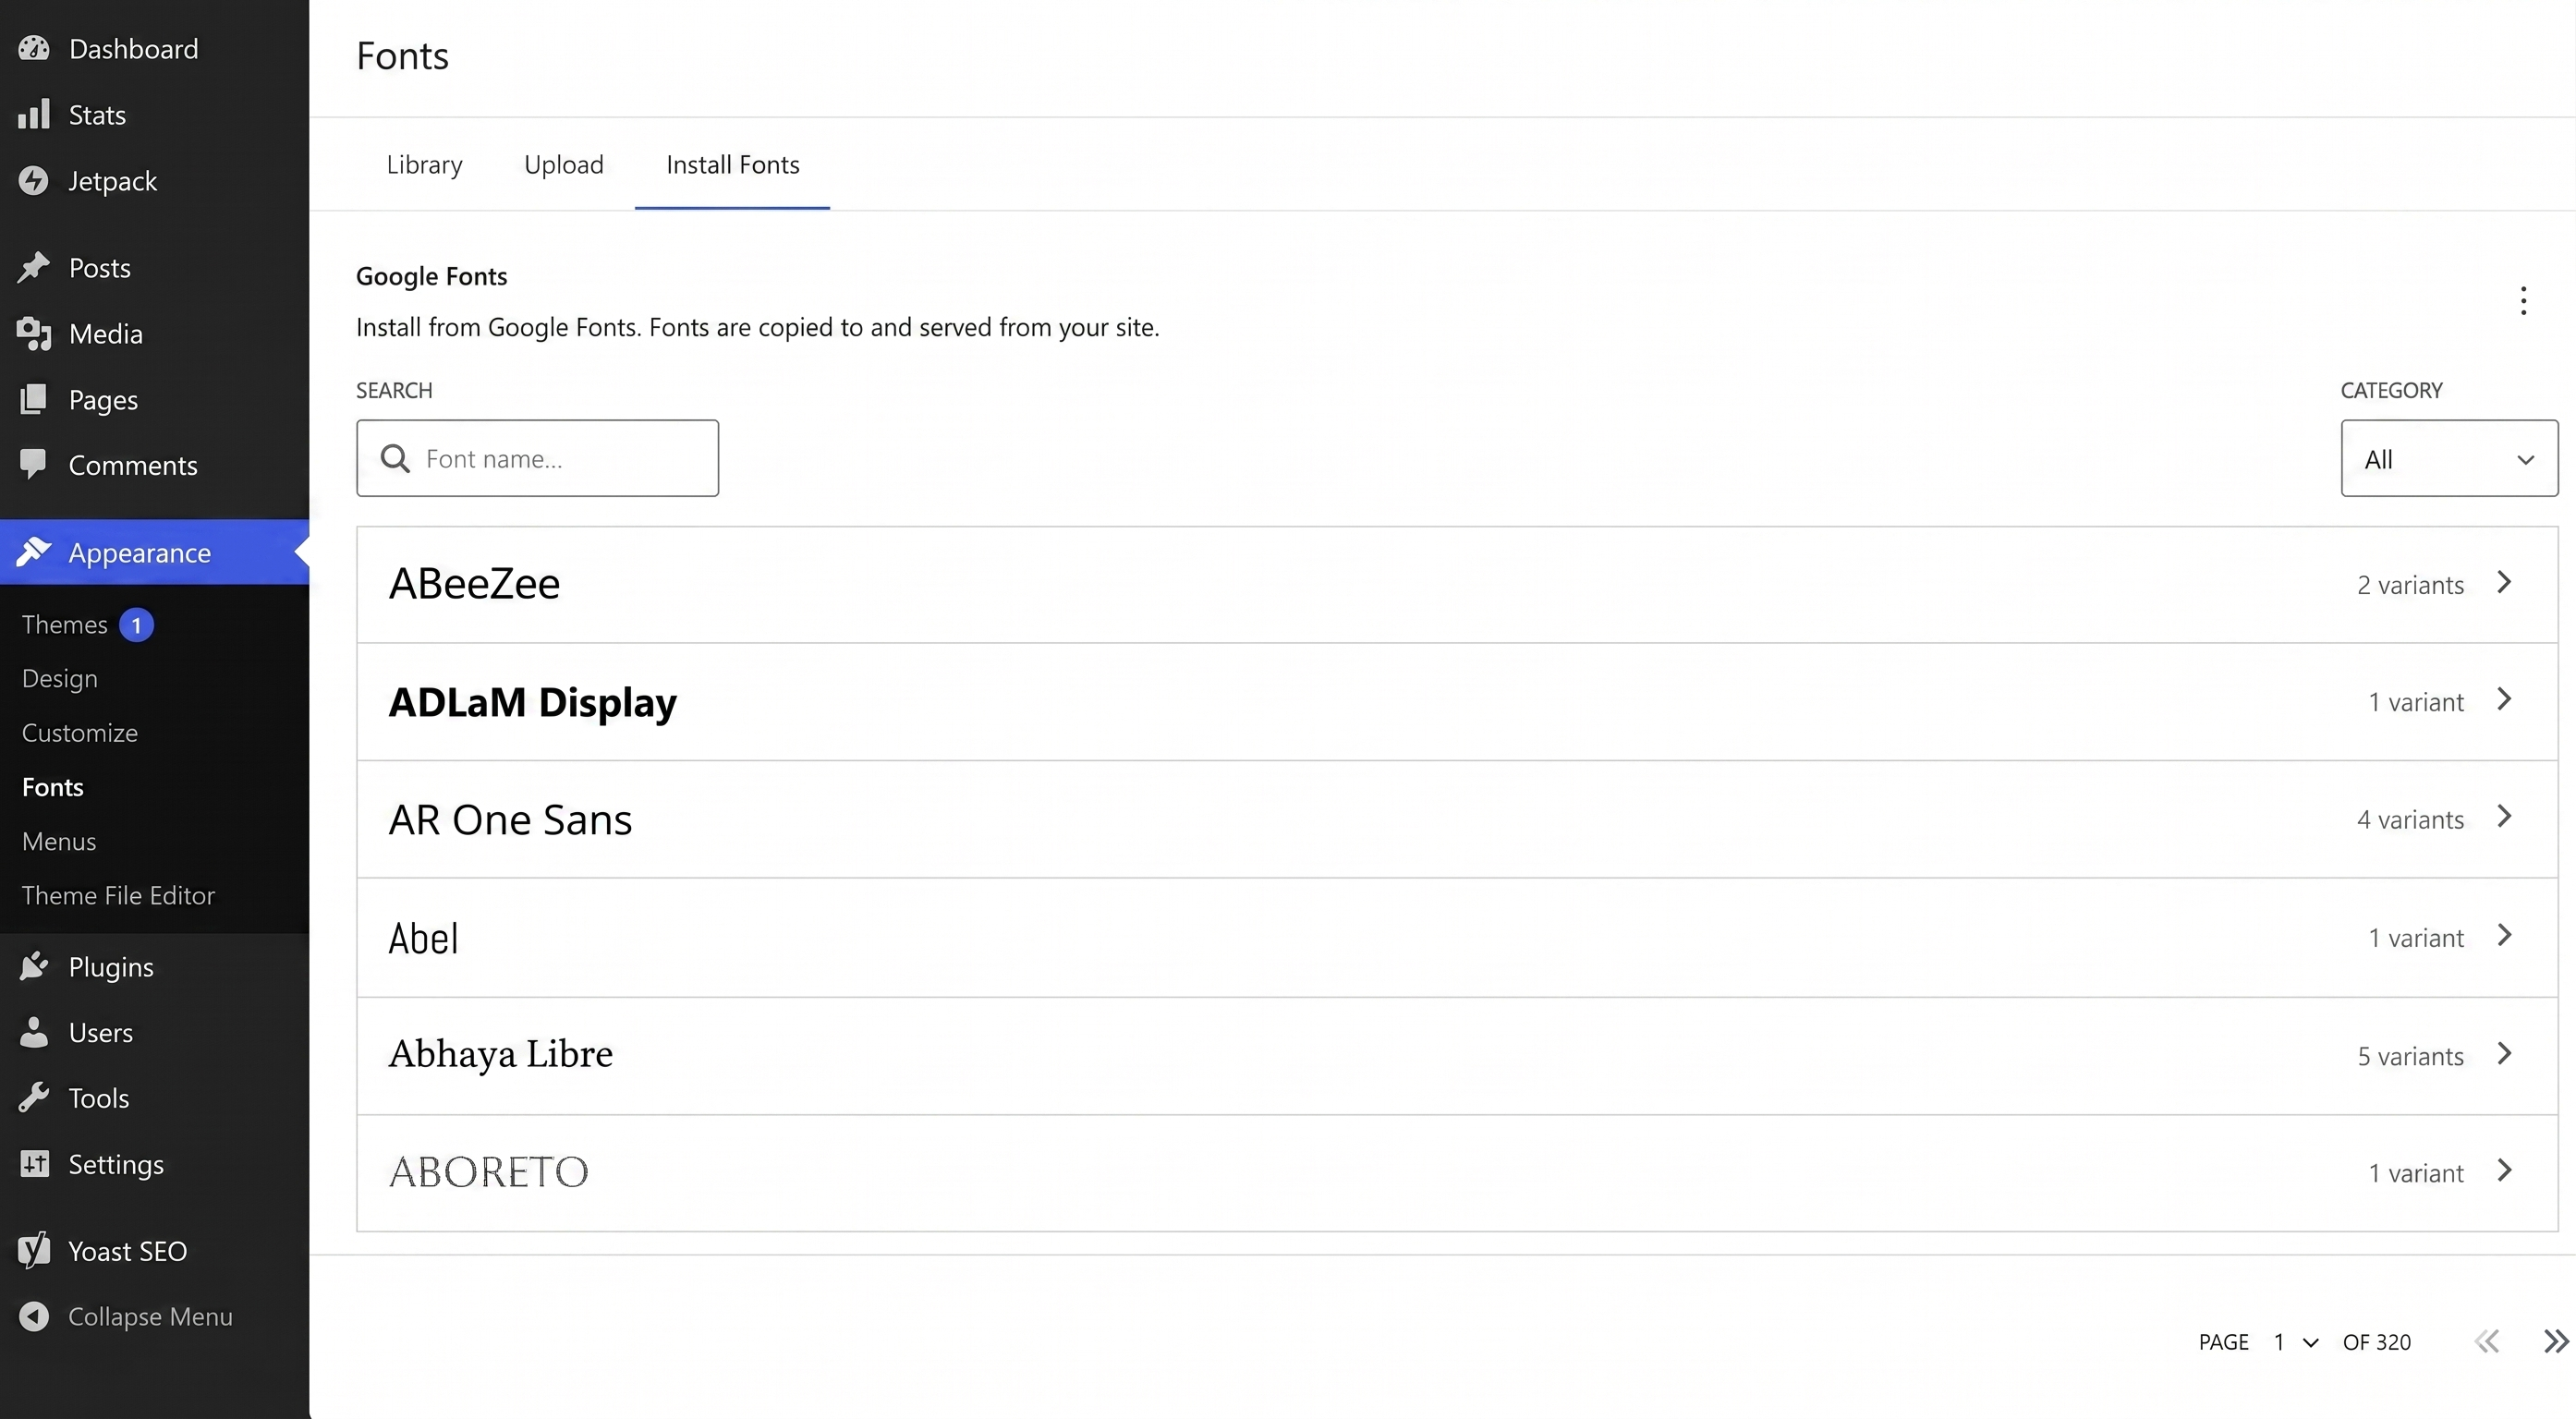Click the "2 variants" label for ABeeZee
This screenshot has width=2576, height=1419.
point(2410,585)
